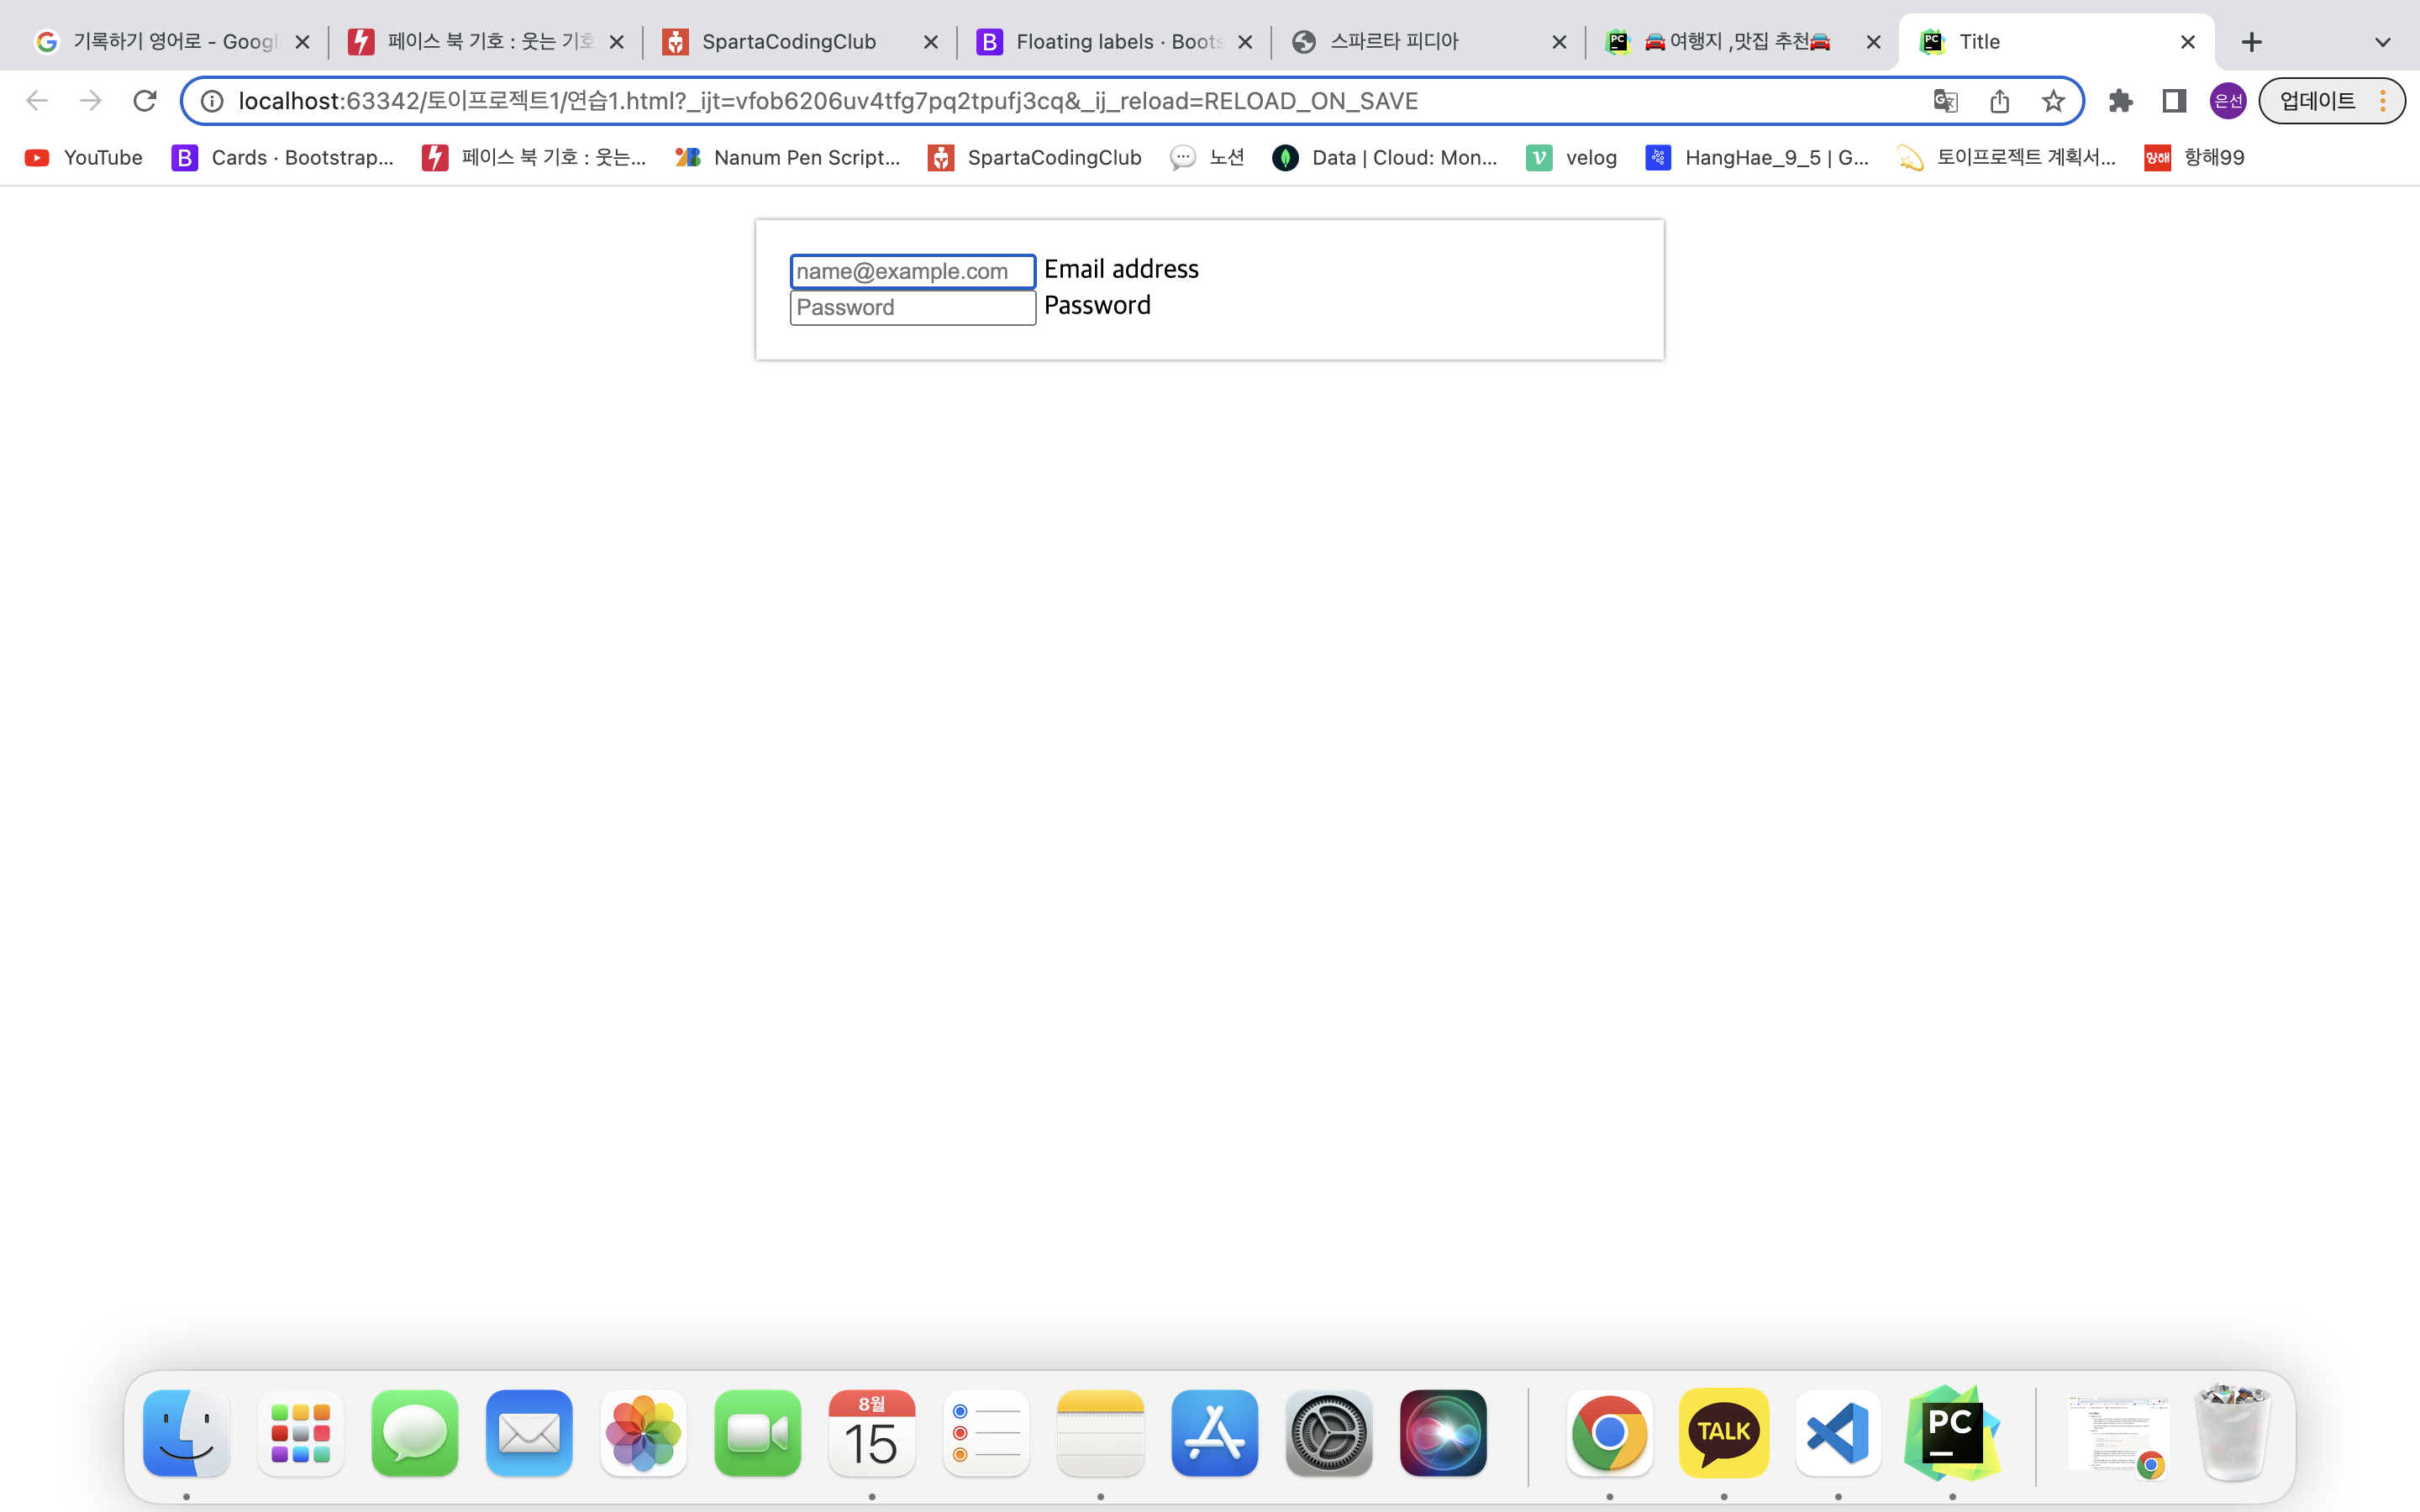This screenshot has width=2420, height=1512.
Task: Expand the tab search dropdown arrow
Action: coord(2383,42)
